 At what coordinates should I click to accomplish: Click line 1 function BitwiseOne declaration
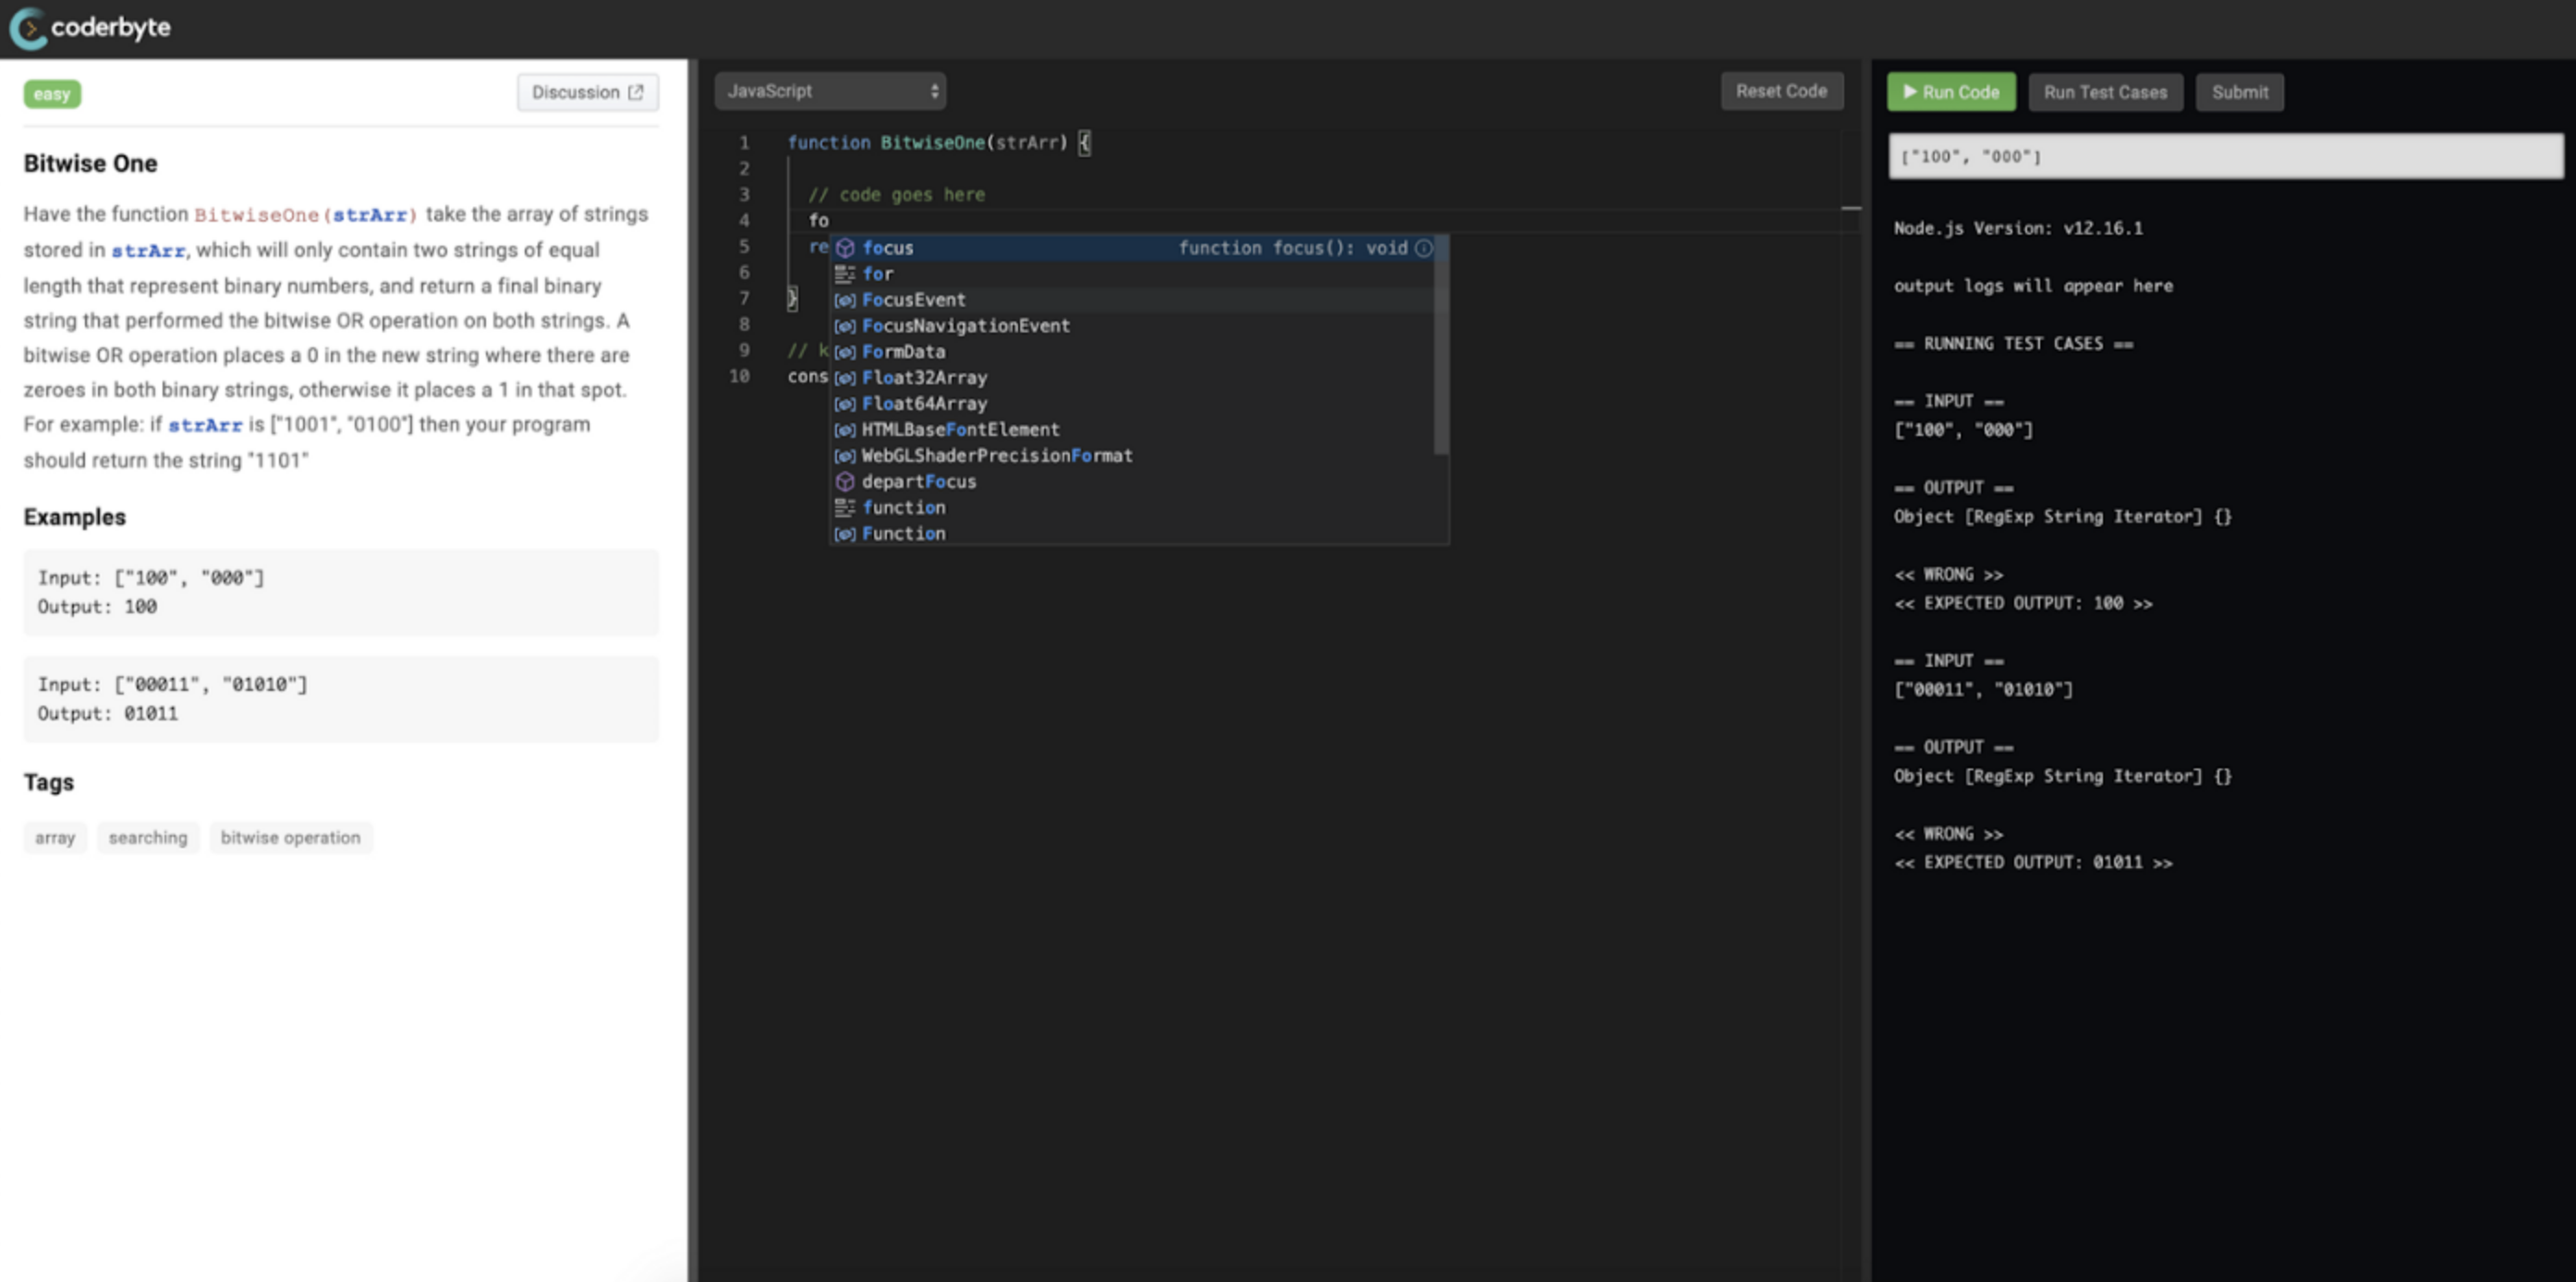pyautogui.click(x=938, y=143)
